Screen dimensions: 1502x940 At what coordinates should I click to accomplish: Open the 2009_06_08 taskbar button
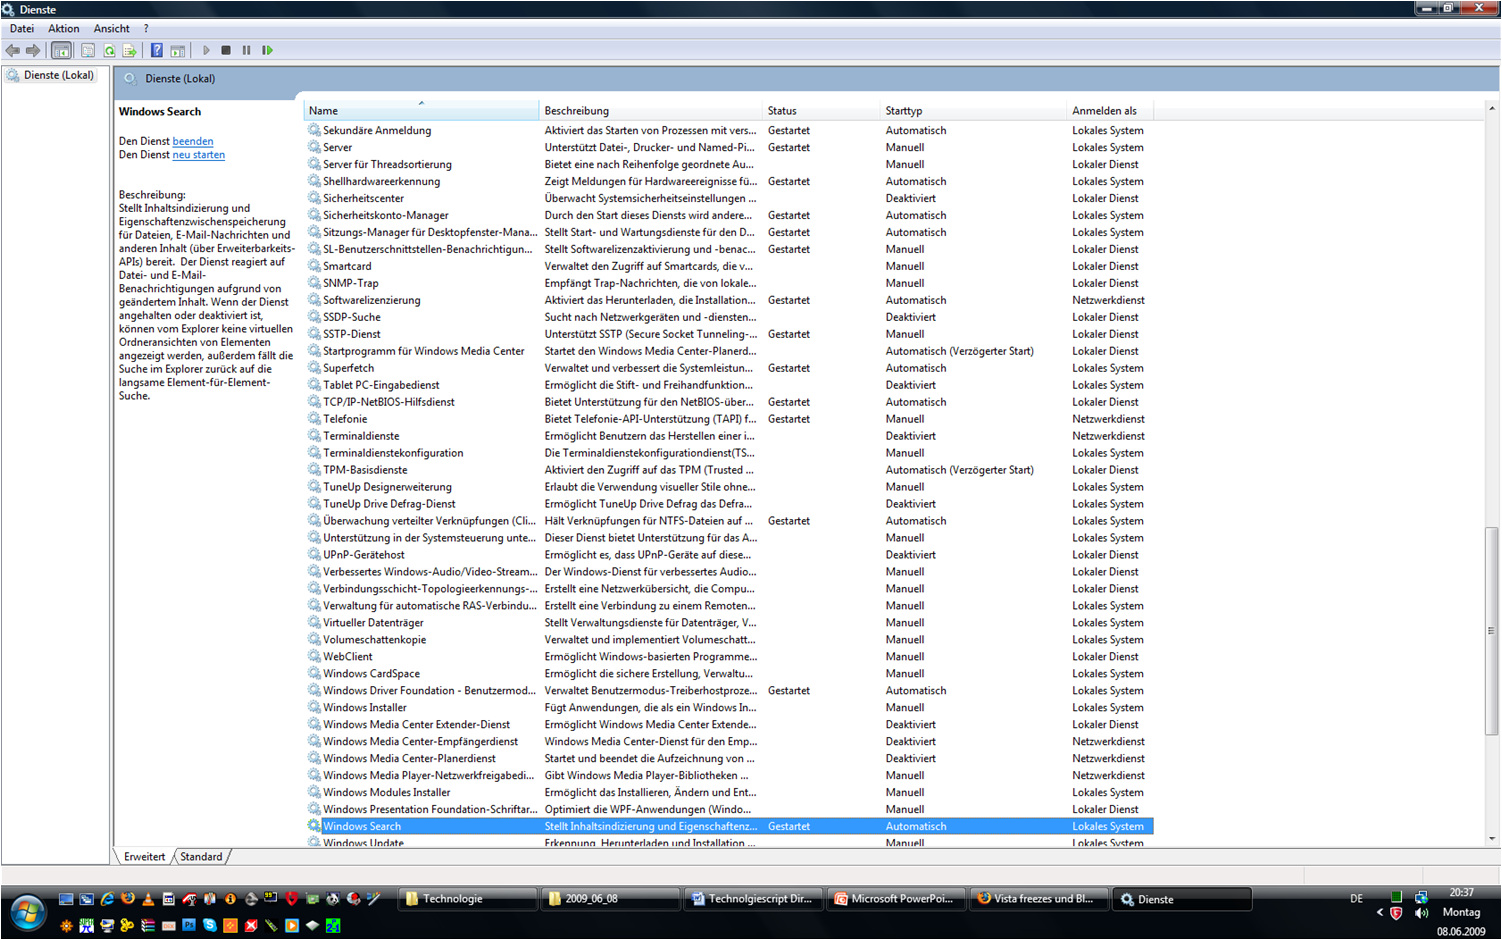pos(610,899)
